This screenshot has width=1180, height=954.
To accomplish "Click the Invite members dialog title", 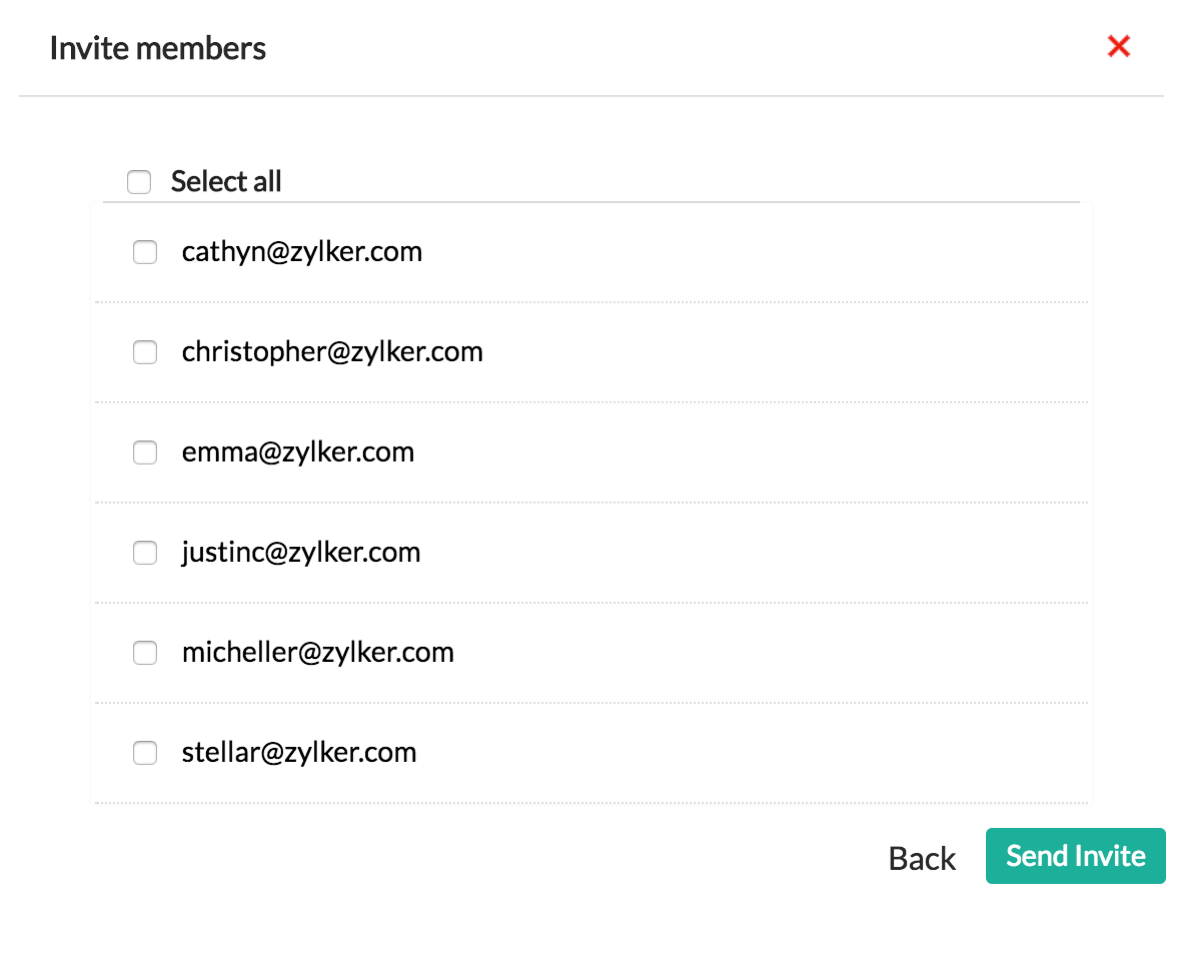I will click(x=158, y=48).
